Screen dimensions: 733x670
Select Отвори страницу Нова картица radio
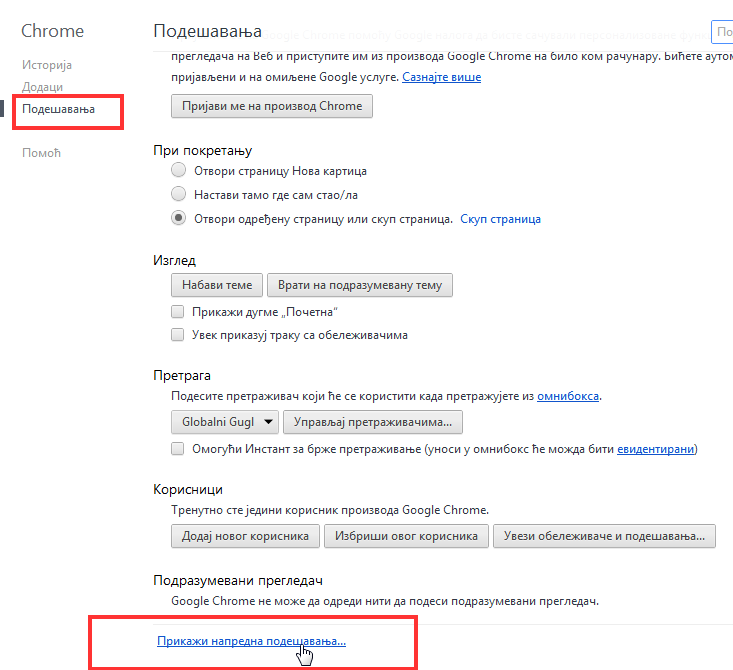point(178,170)
